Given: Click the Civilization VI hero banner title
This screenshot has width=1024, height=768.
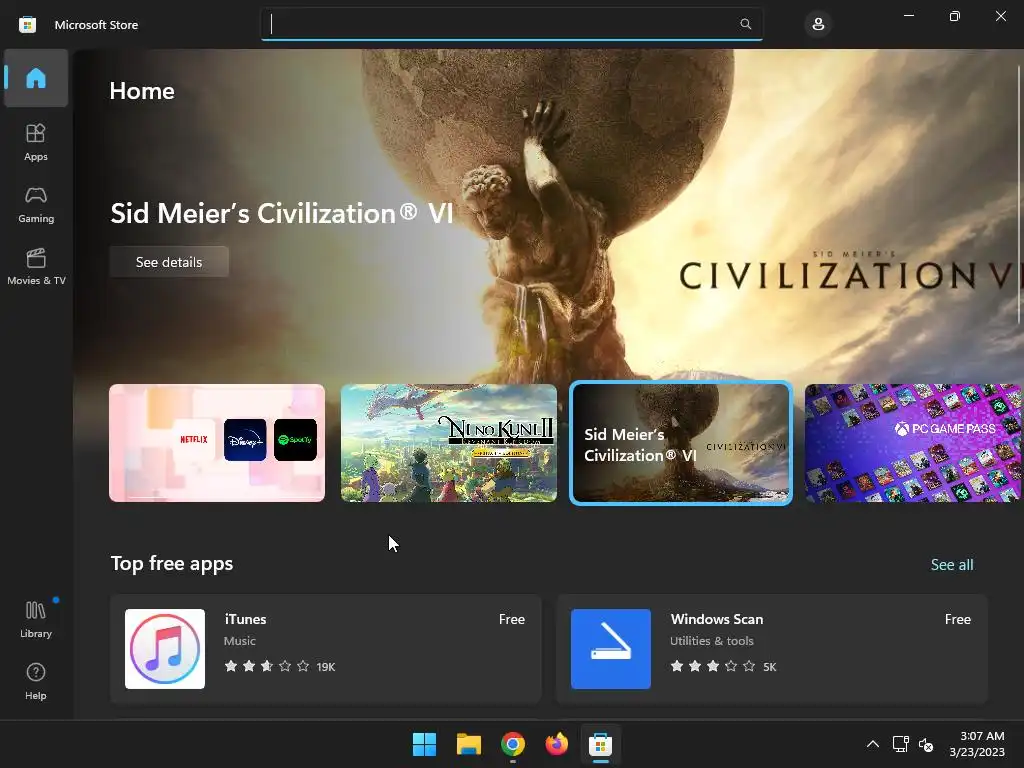Looking at the screenshot, I should [281, 214].
